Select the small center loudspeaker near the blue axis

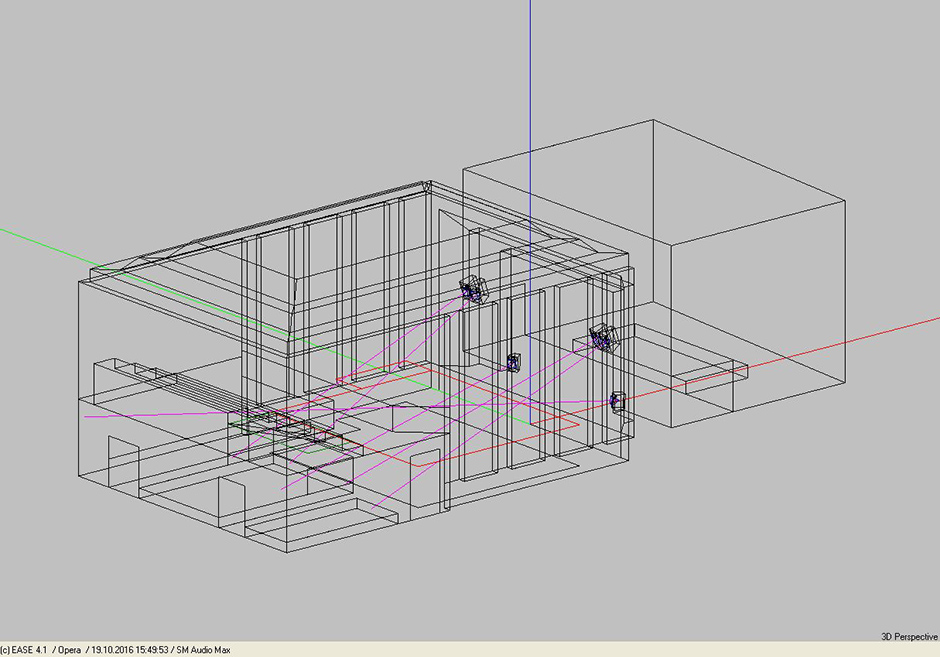click(514, 362)
